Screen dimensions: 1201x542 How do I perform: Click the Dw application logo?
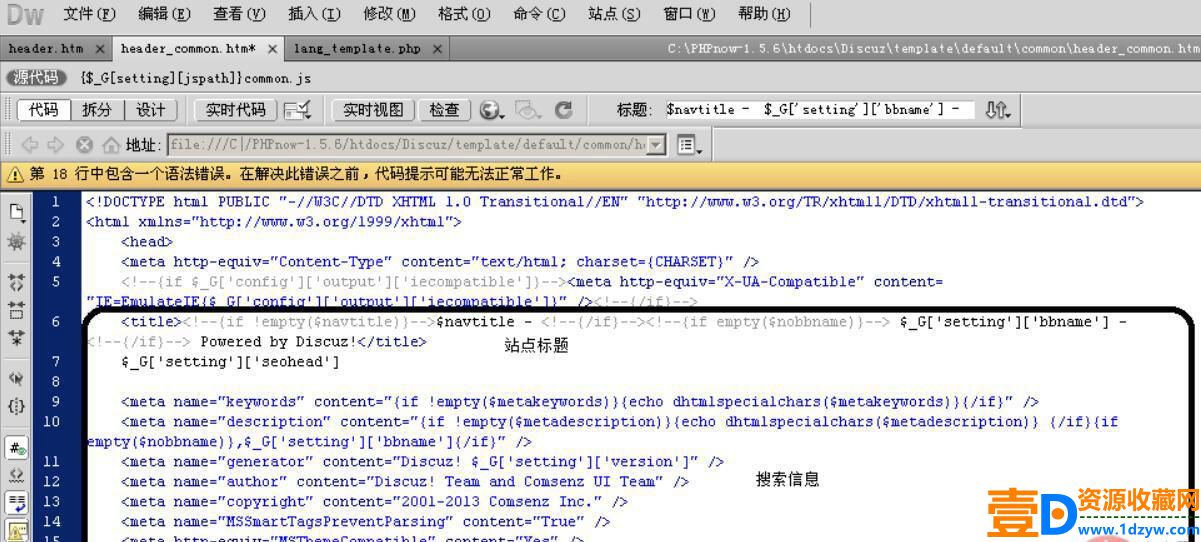coord(25,15)
